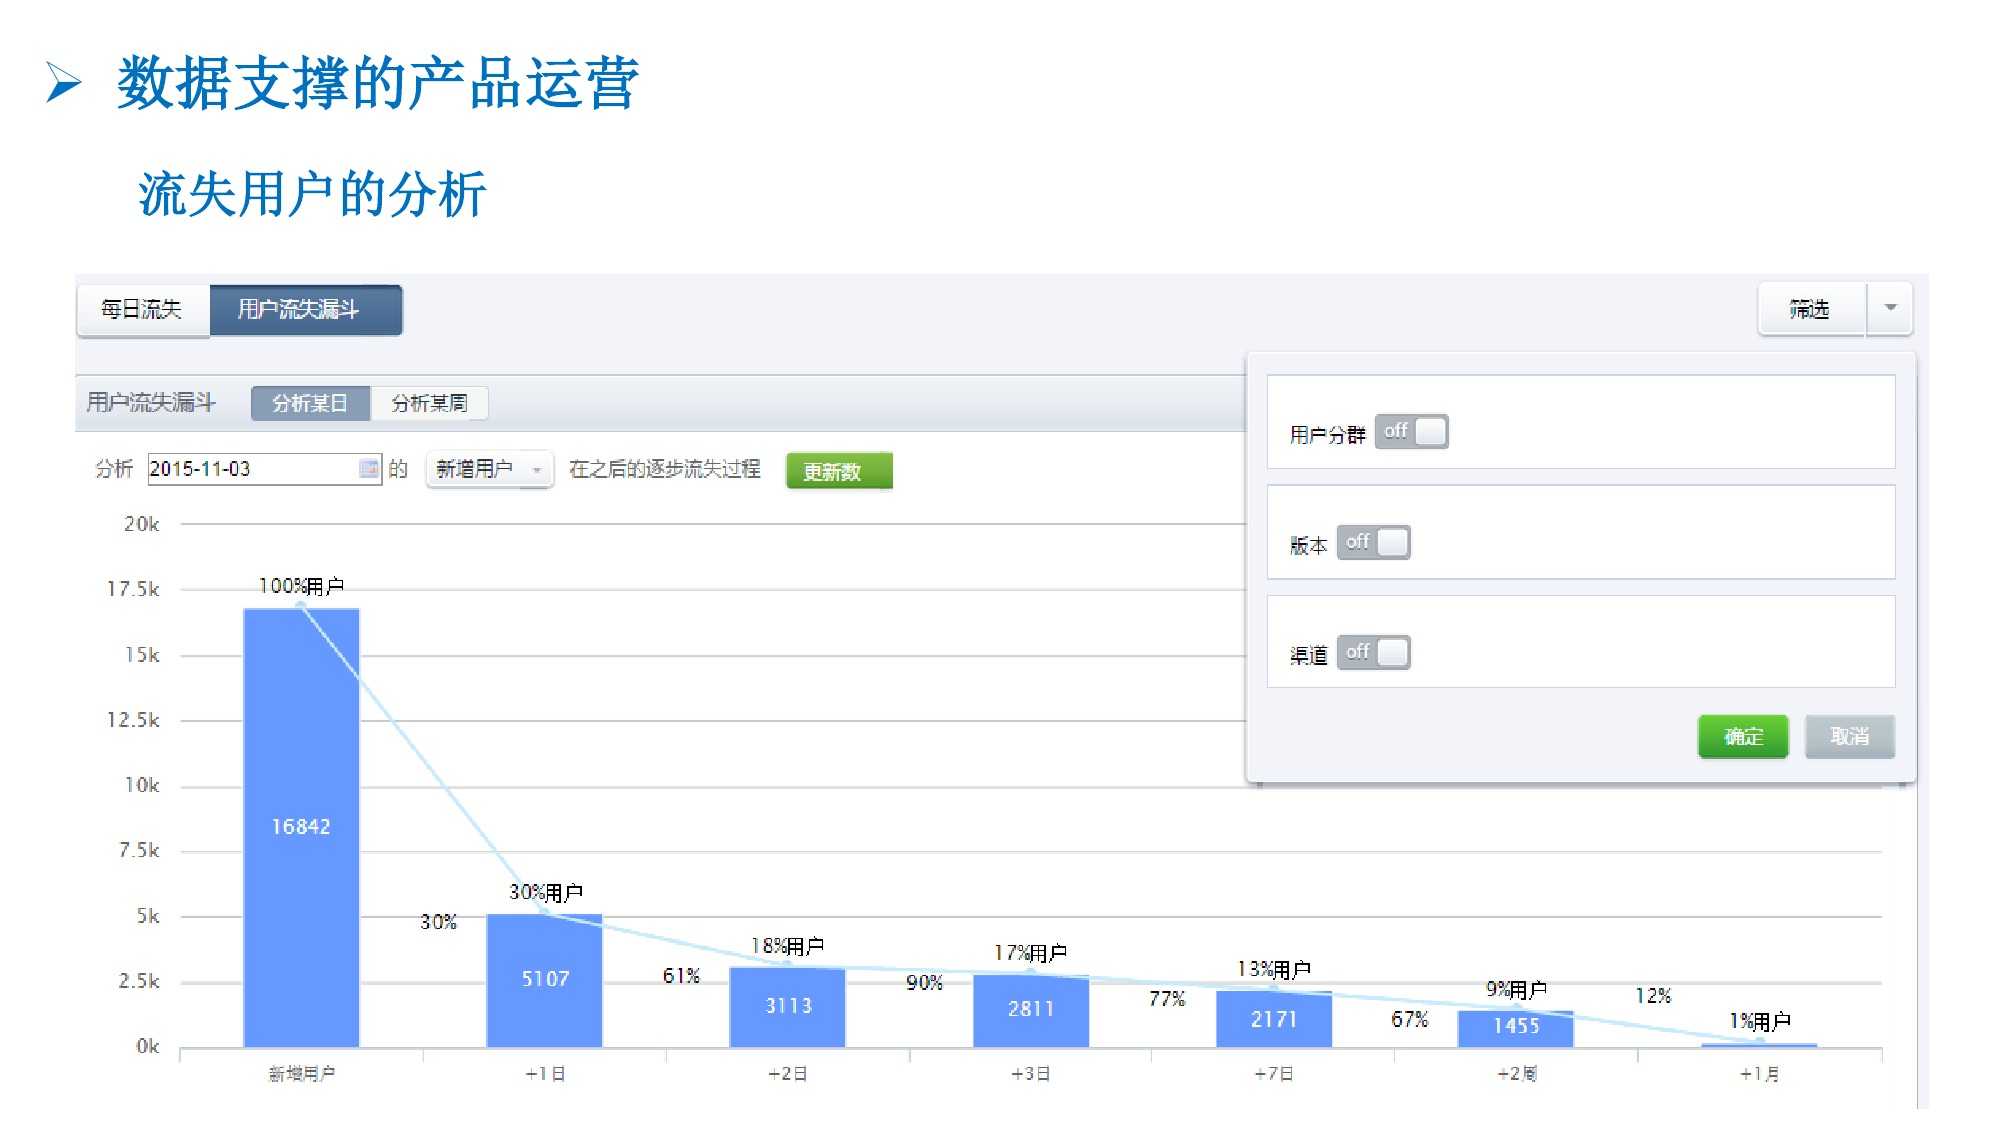Select the 分析某日 tab
Image resolution: width=2000 pixels, height=1125 pixels.
310,403
